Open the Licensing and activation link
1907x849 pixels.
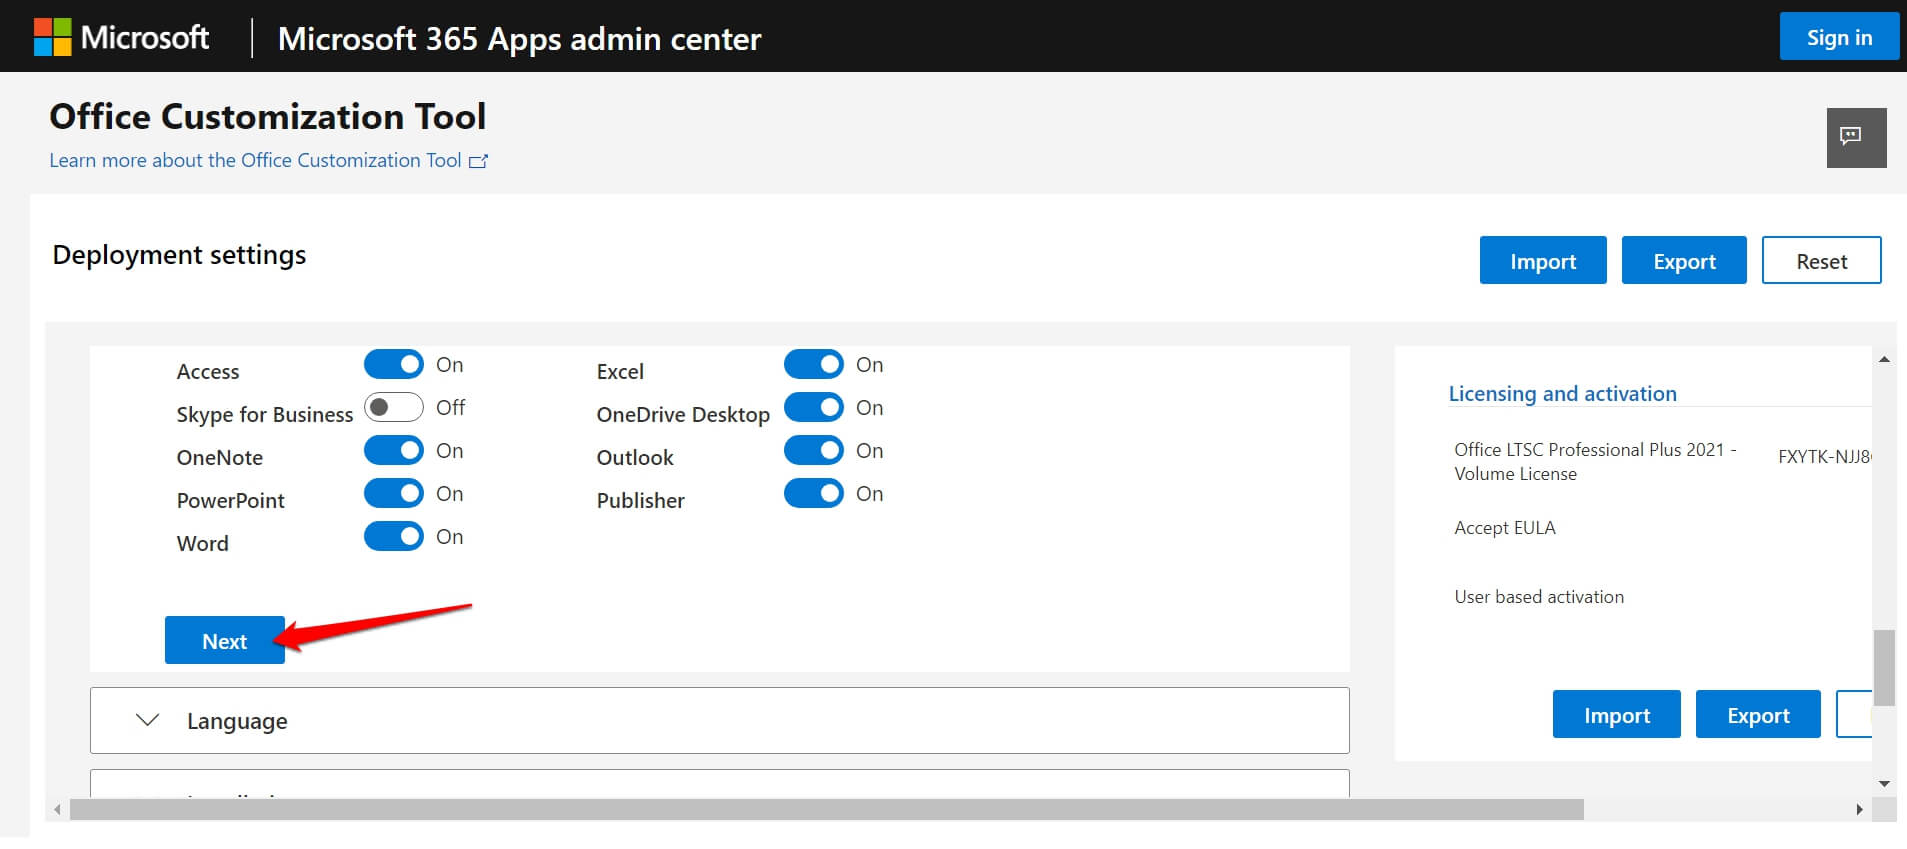click(x=1562, y=393)
